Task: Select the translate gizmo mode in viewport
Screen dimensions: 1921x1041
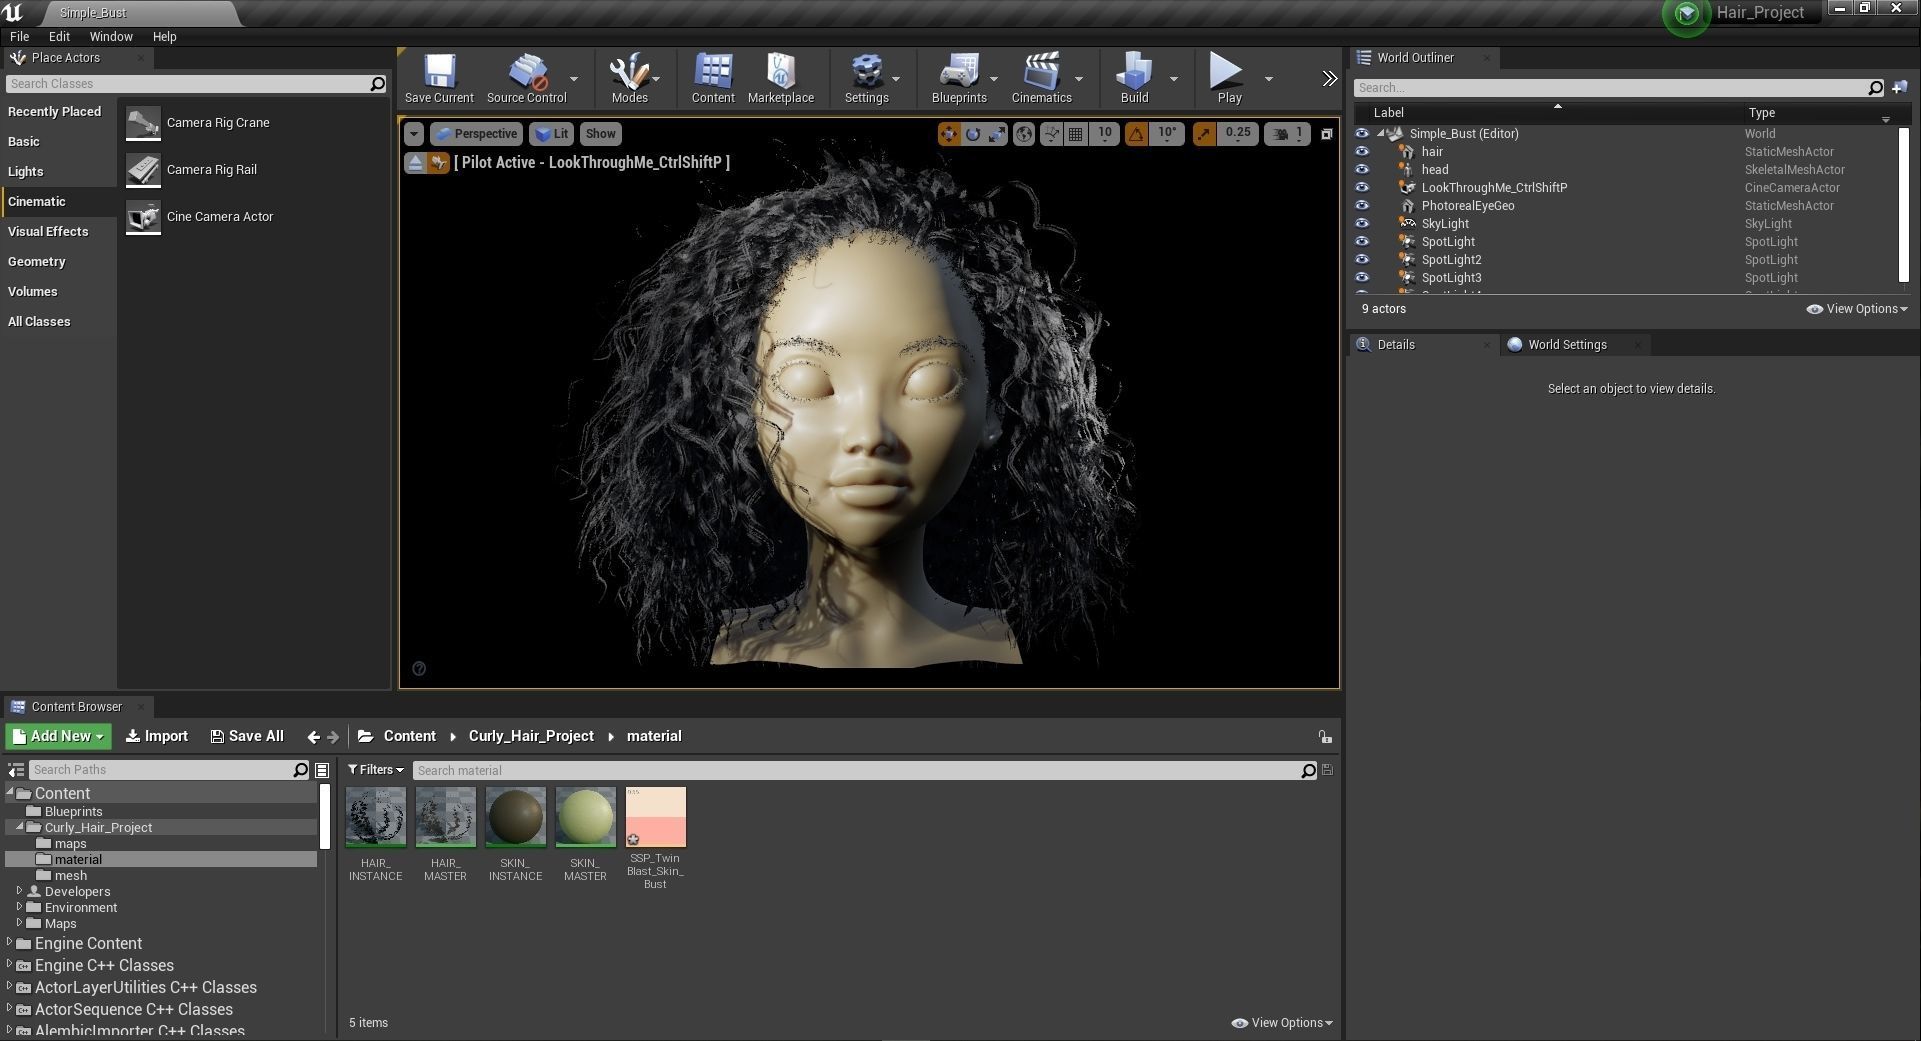Action: coord(948,133)
